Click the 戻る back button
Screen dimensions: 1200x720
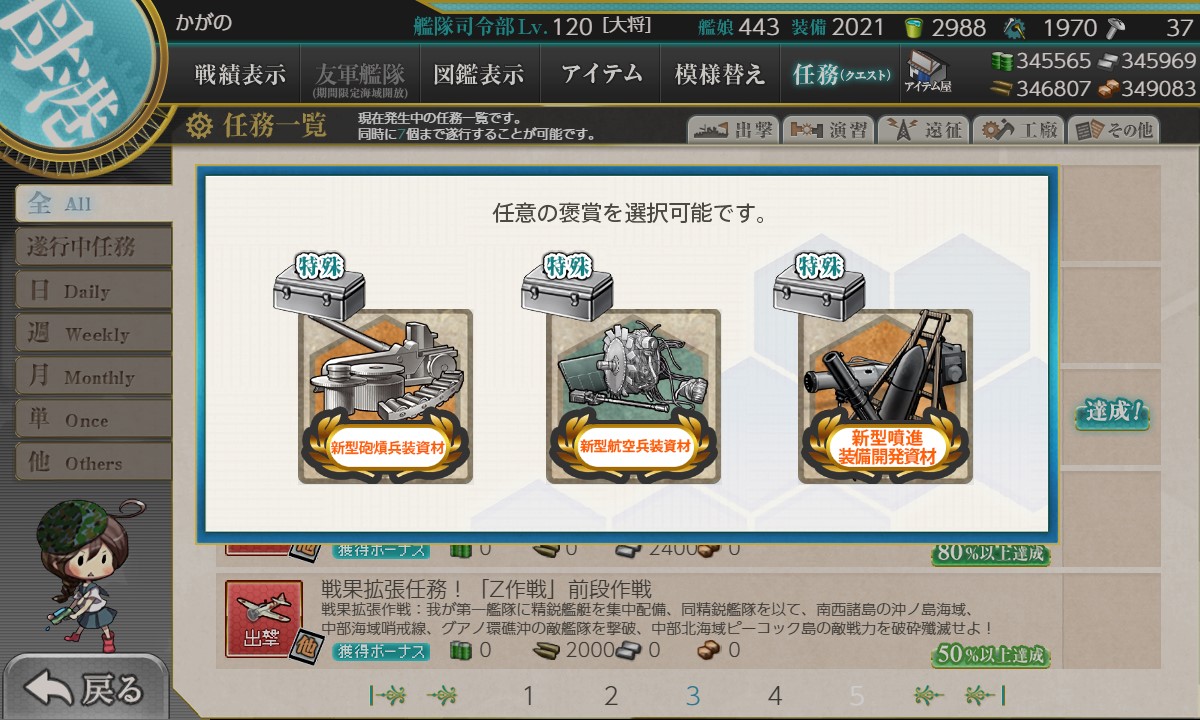click(84, 688)
